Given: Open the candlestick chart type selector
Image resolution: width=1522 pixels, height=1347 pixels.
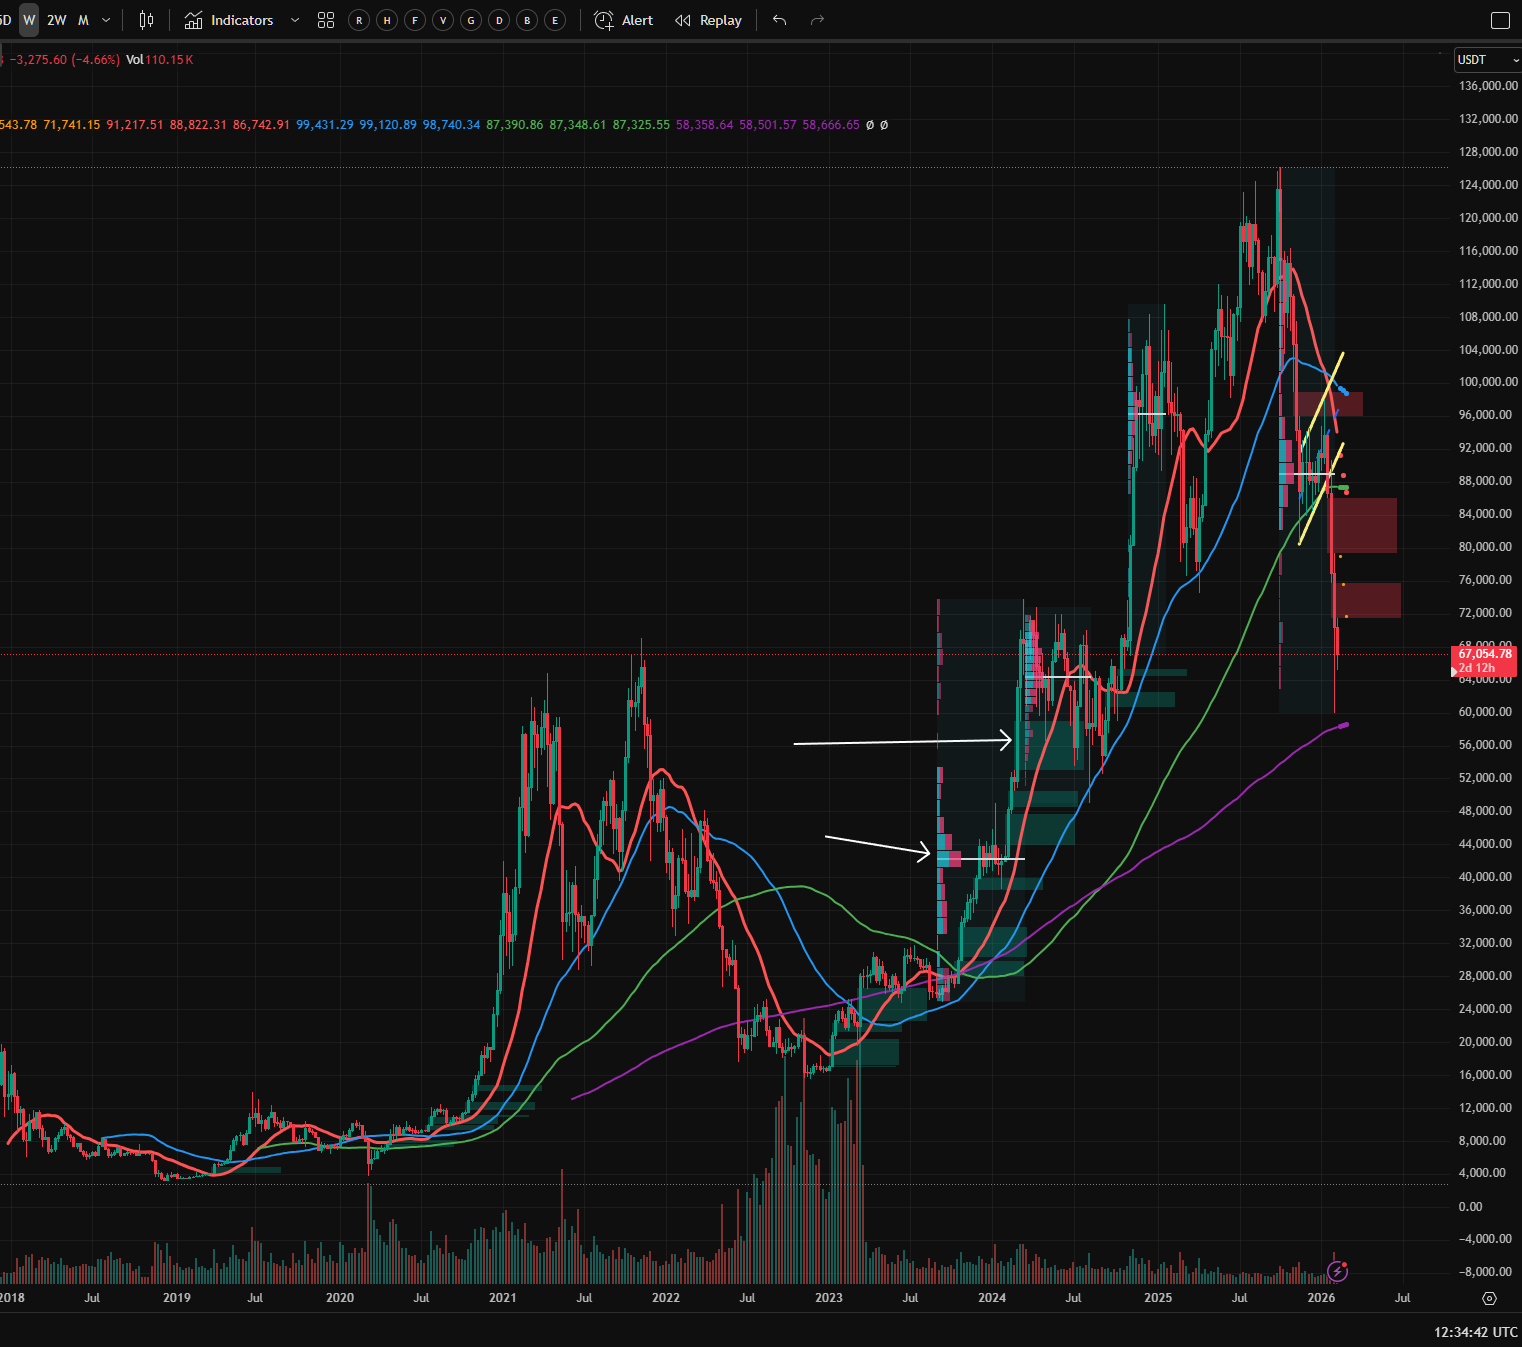Looking at the screenshot, I should pos(147,20).
